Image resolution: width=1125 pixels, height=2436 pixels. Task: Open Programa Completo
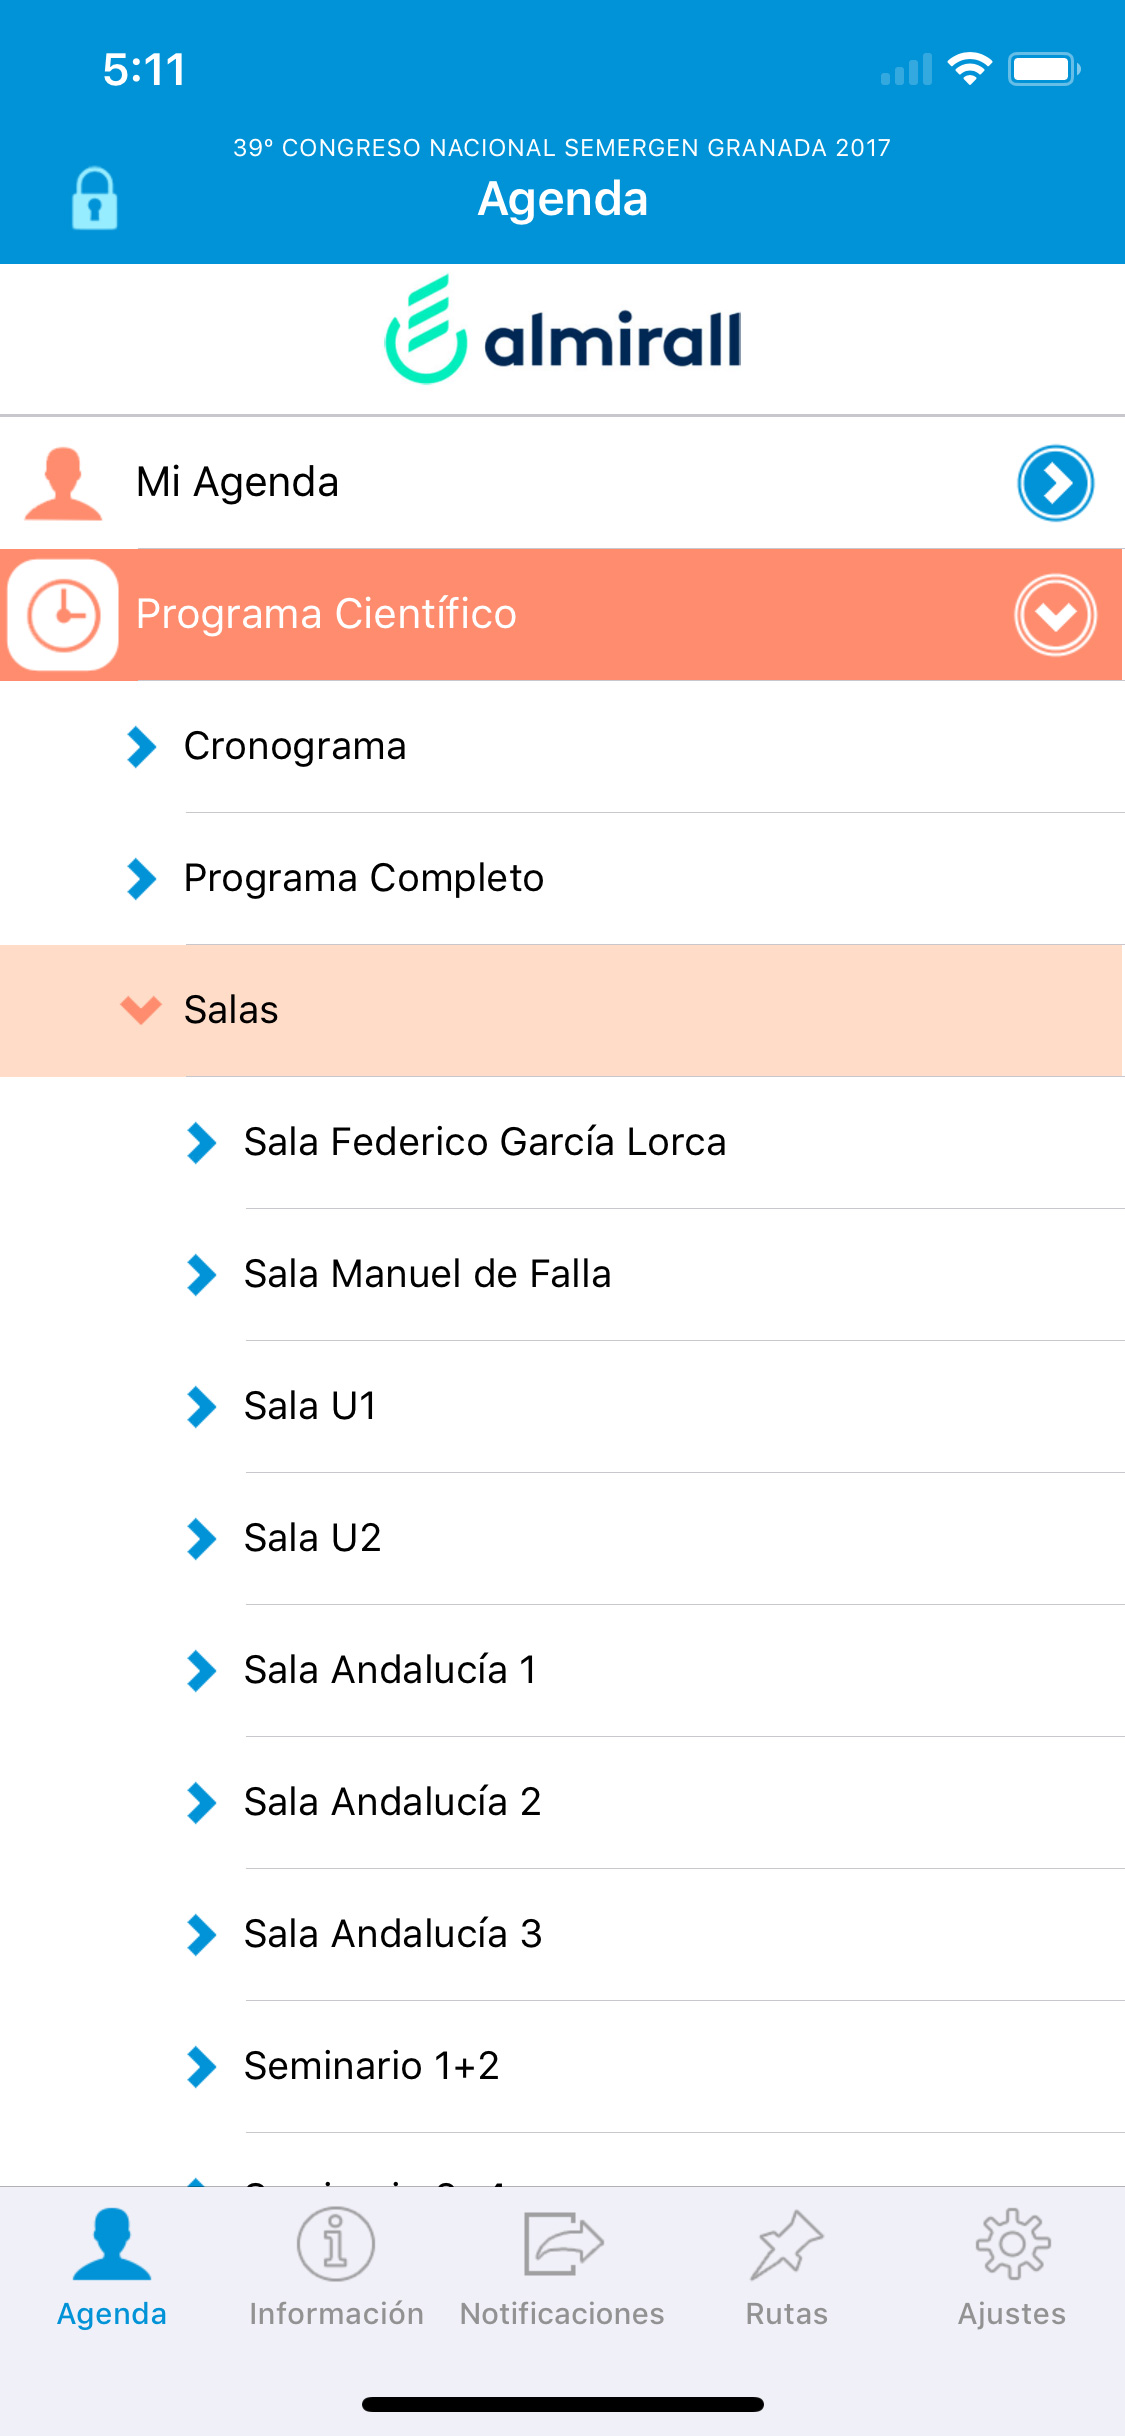click(x=562, y=879)
